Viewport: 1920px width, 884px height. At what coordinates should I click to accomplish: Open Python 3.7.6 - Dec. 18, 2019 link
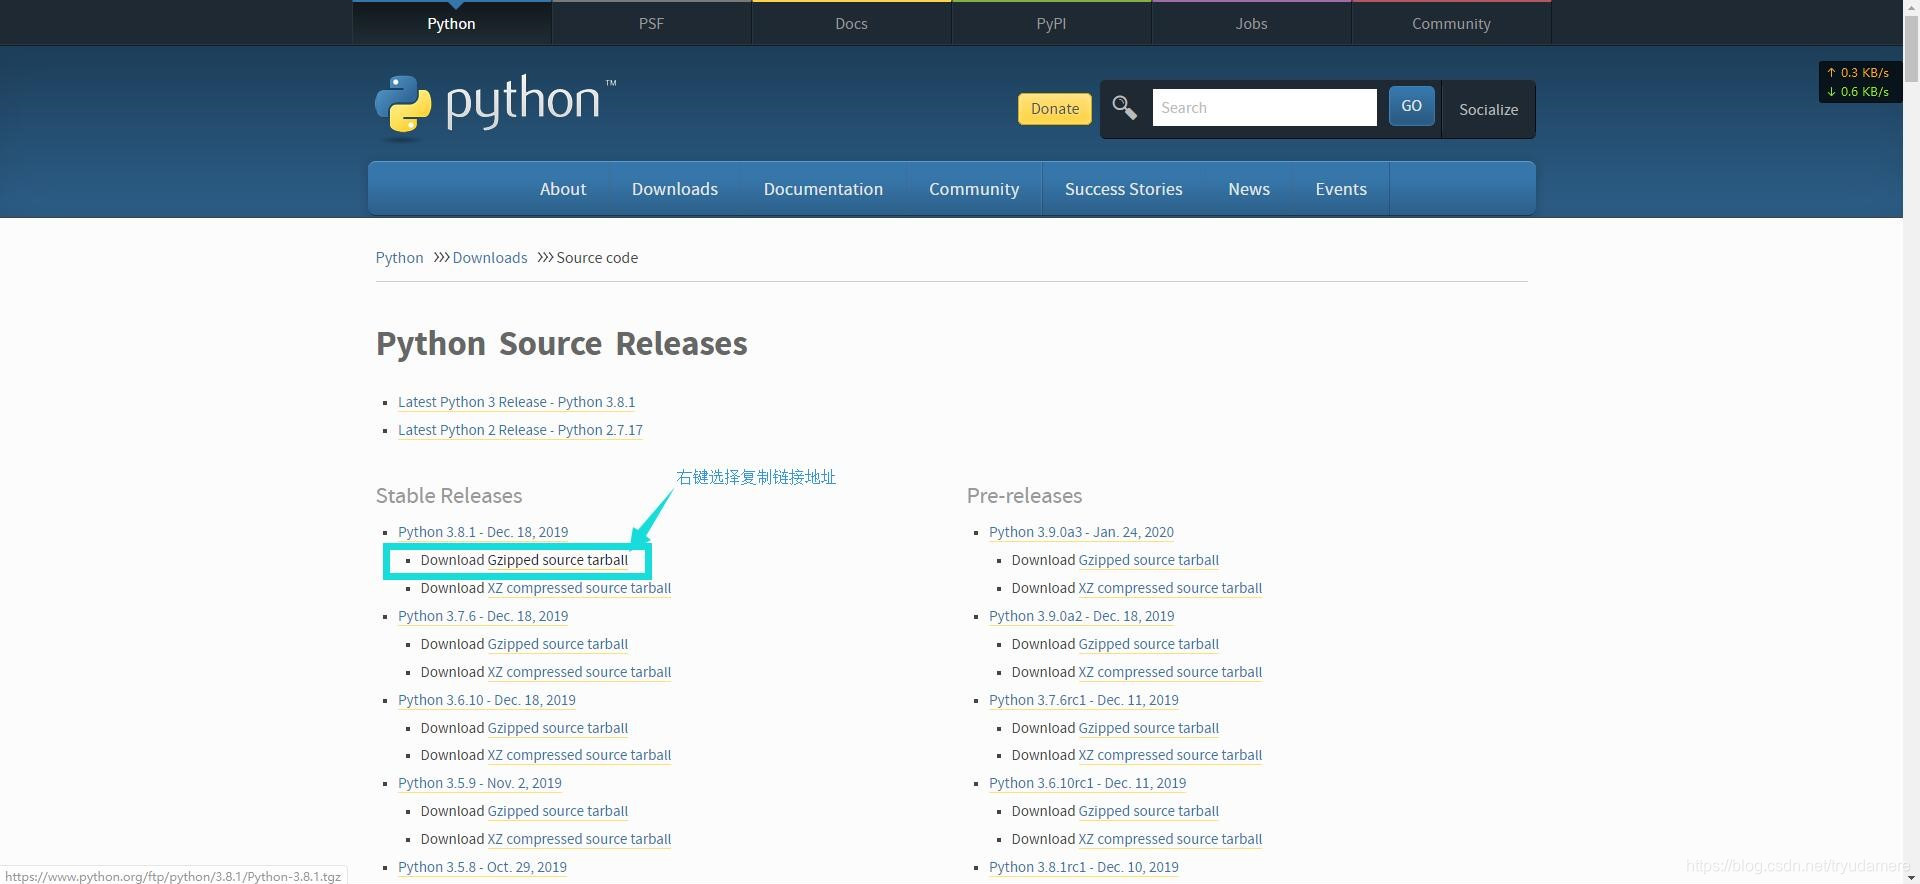point(483,616)
